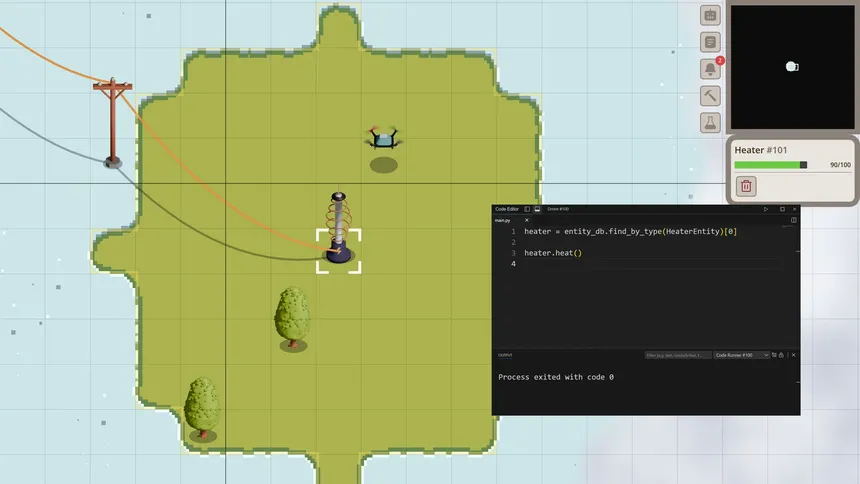Click the Heater health bar
This screenshot has width=860, height=484.
click(x=771, y=165)
